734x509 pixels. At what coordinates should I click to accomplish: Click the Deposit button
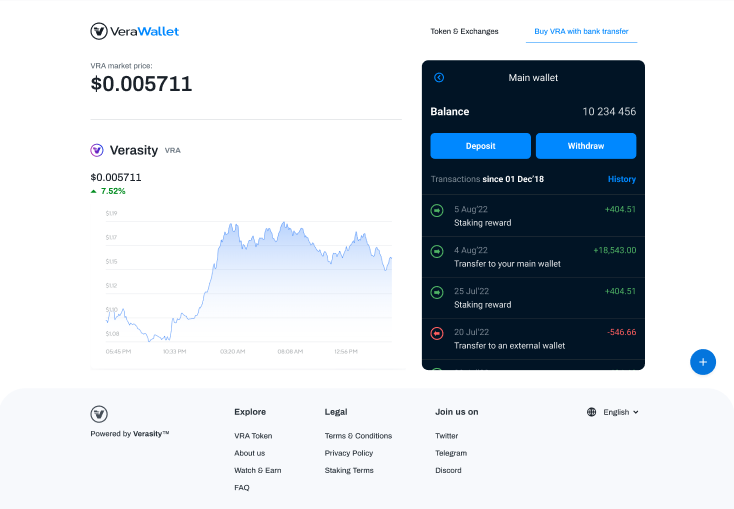(480, 146)
